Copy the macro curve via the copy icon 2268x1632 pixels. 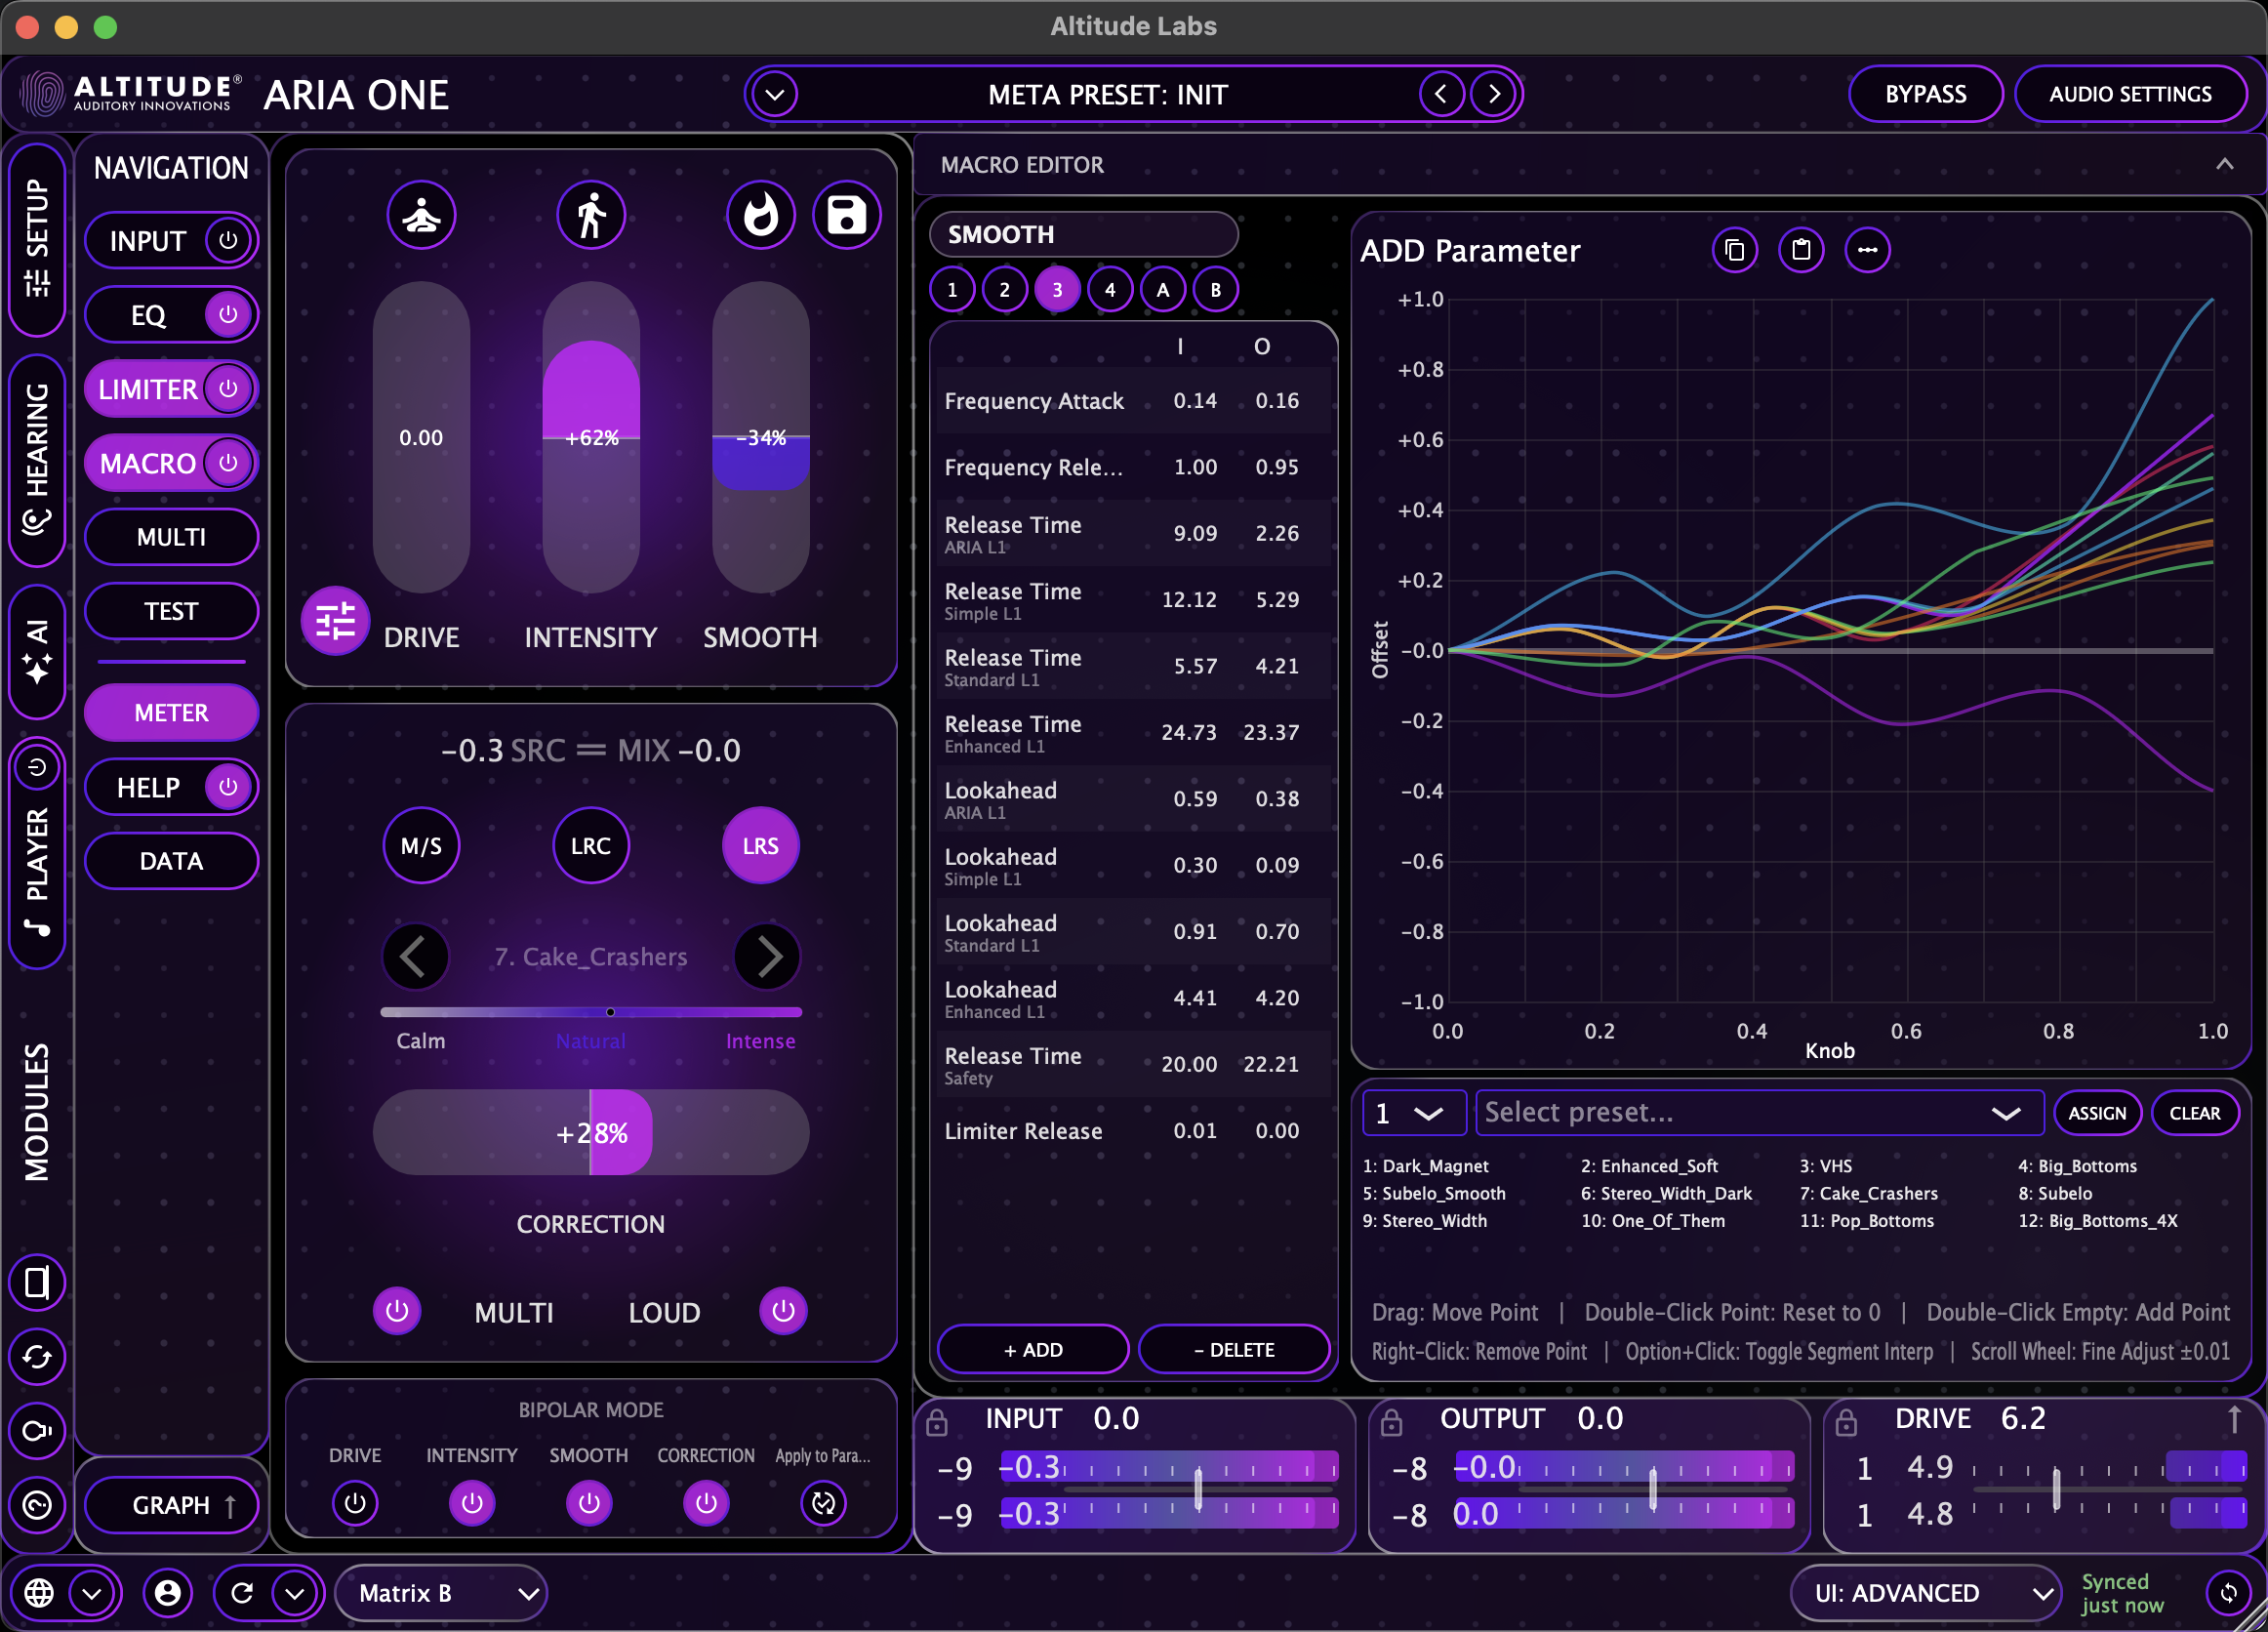(1735, 250)
